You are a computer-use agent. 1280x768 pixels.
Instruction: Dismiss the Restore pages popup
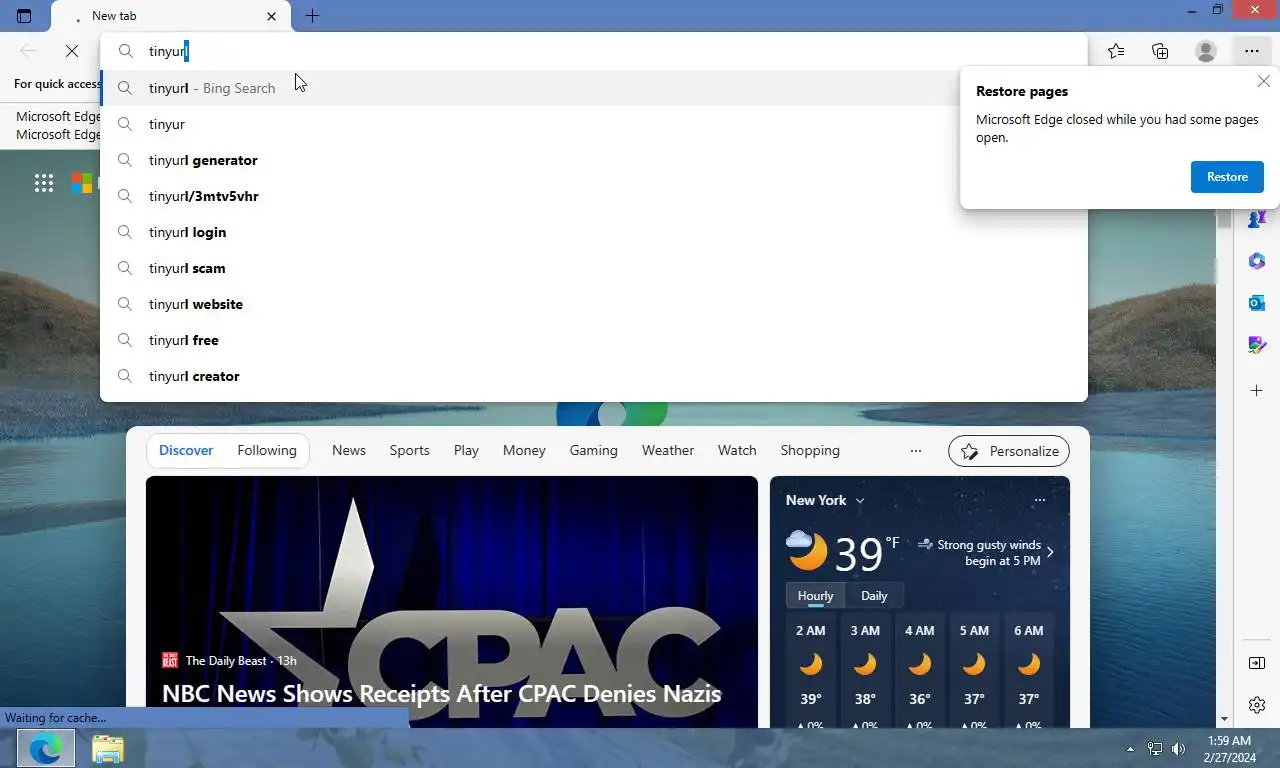[x=1264, y=82]
